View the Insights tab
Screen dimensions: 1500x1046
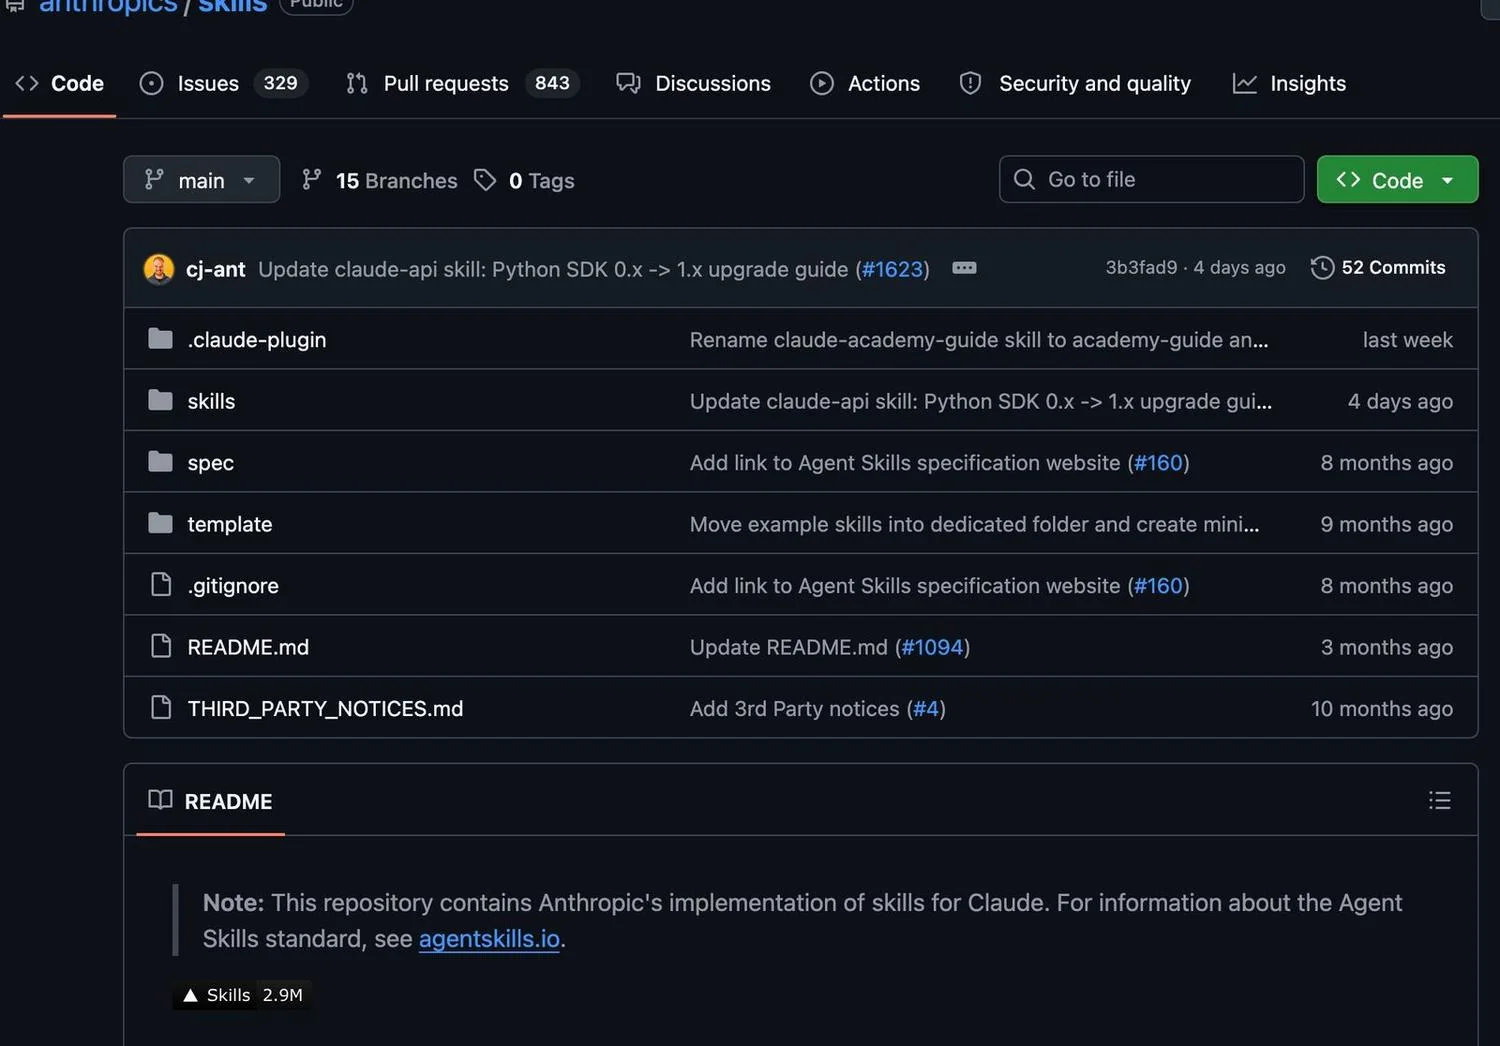tap(1289, 83)
